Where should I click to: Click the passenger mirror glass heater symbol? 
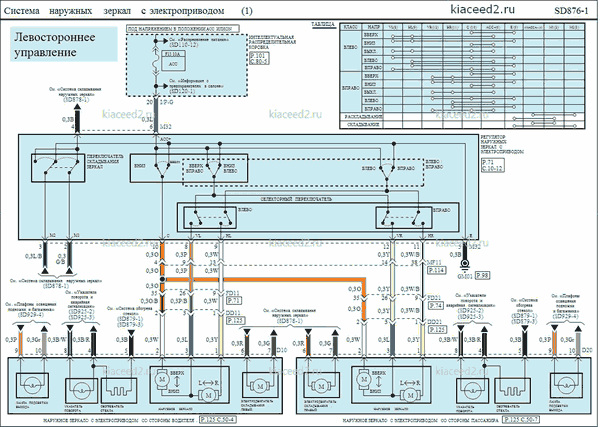(512, 391)
